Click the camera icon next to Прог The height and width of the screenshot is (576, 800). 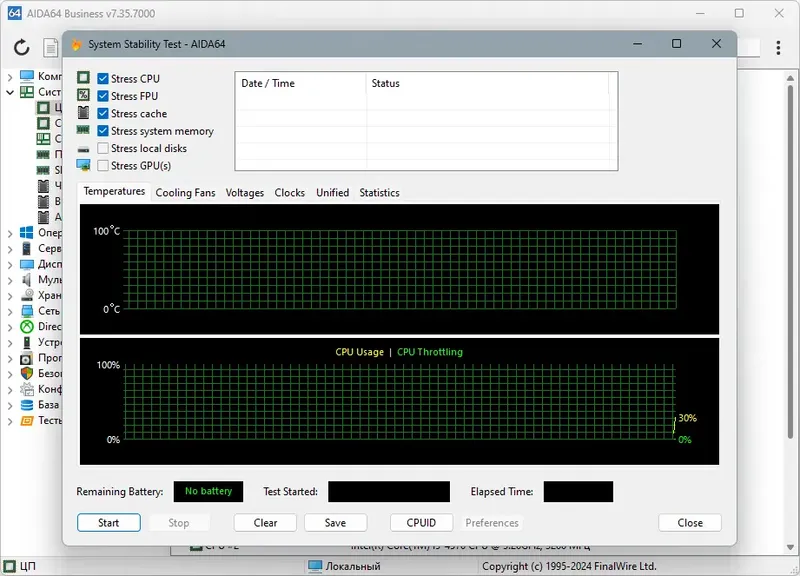27,358
